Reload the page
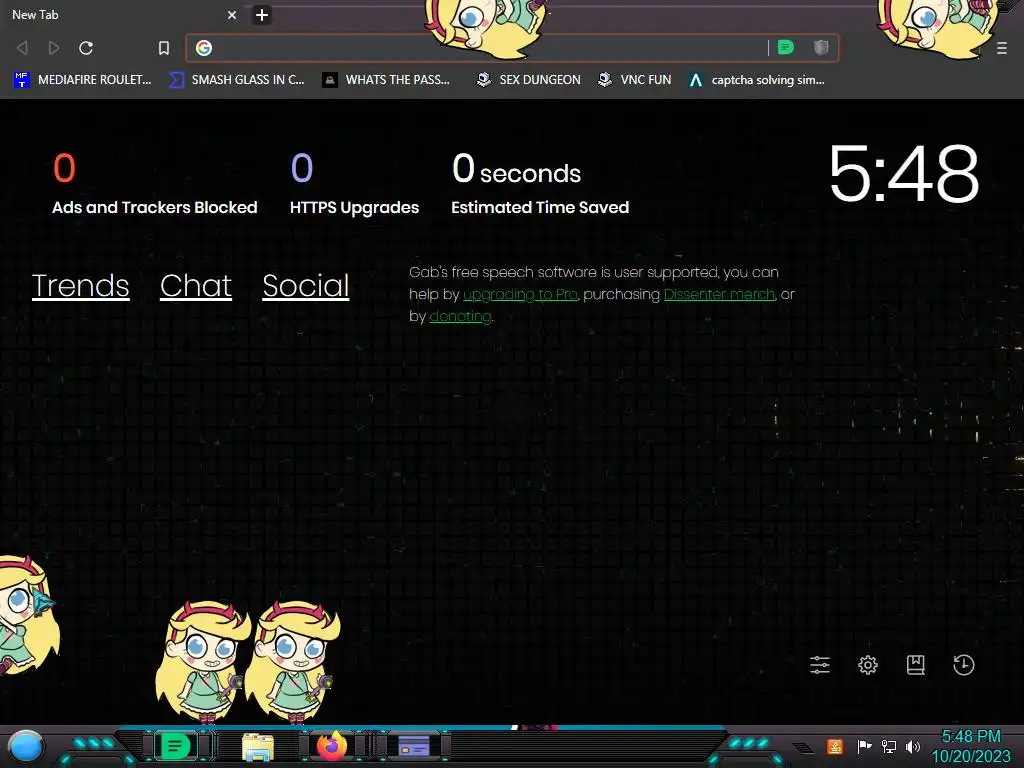The image size is (1024, 768). coord(86,48)
